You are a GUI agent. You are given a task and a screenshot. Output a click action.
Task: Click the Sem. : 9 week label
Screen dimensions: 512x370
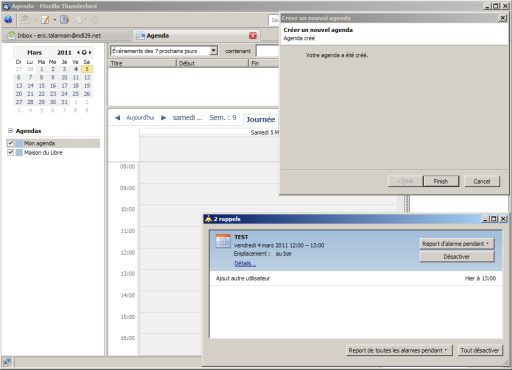pos(223,118)
